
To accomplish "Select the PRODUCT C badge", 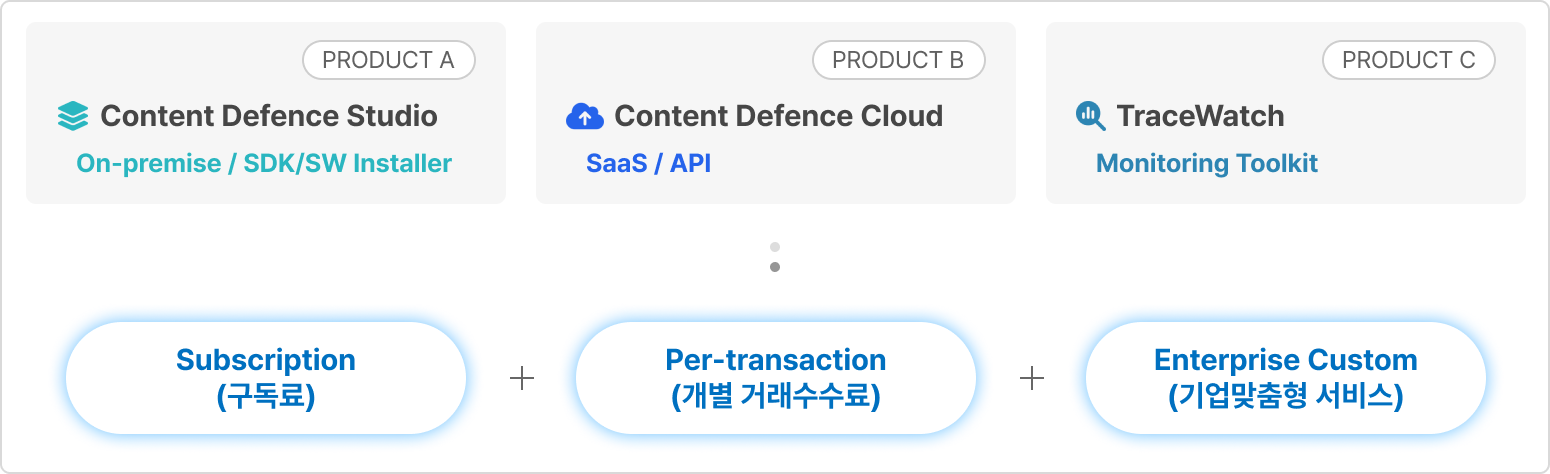I will (1408, 60).
